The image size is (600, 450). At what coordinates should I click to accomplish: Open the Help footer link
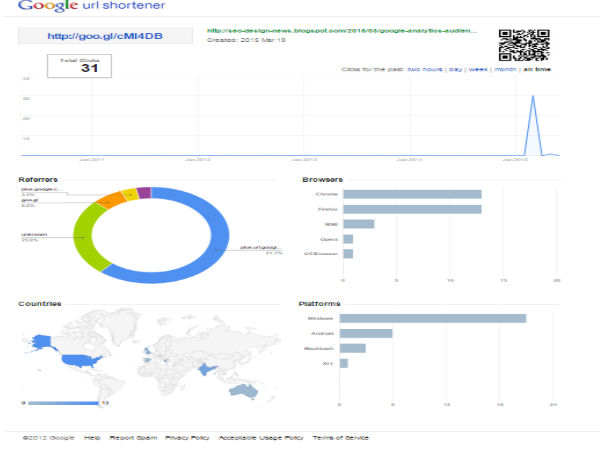coord(92,438)
